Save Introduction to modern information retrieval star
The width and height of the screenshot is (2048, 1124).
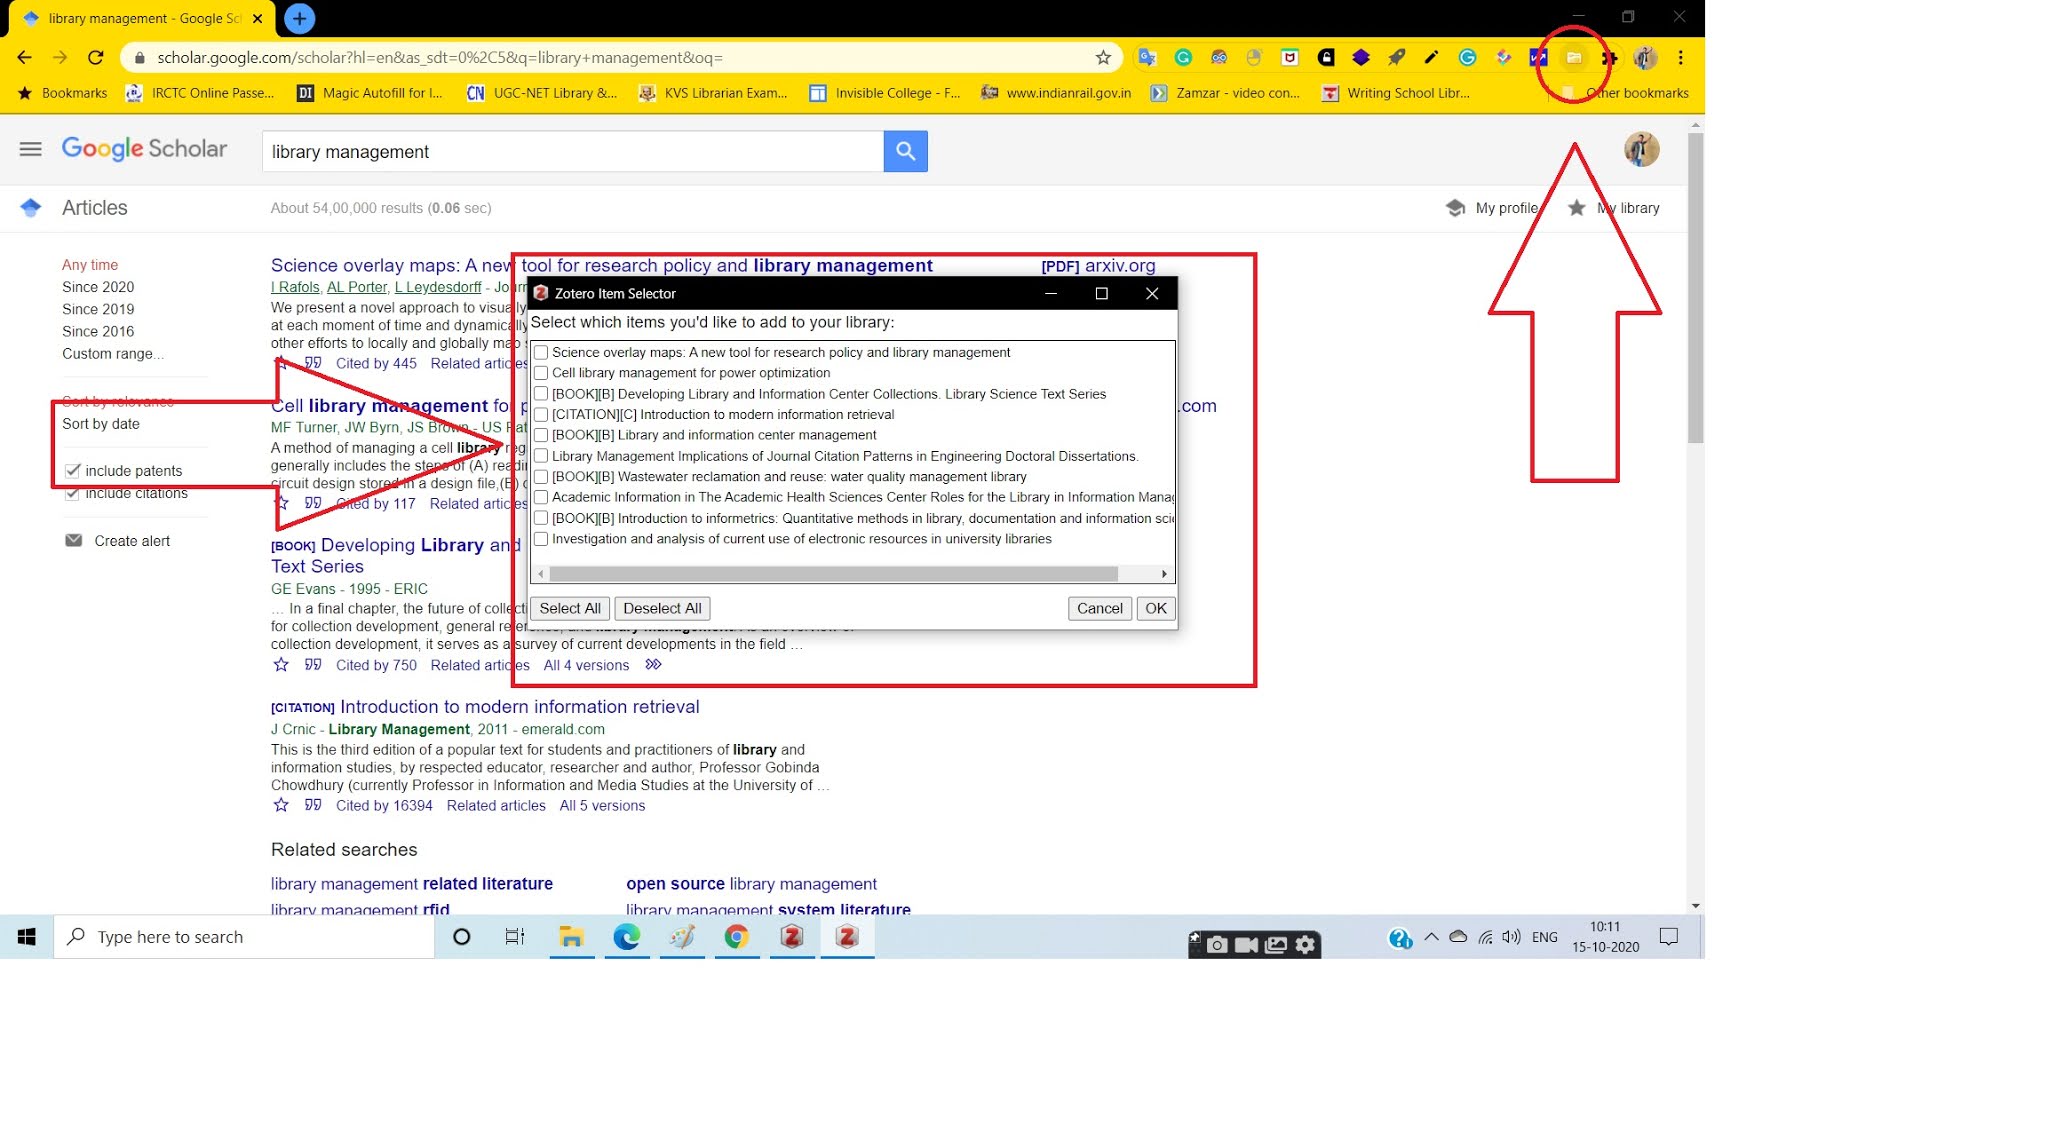[281, 805]
